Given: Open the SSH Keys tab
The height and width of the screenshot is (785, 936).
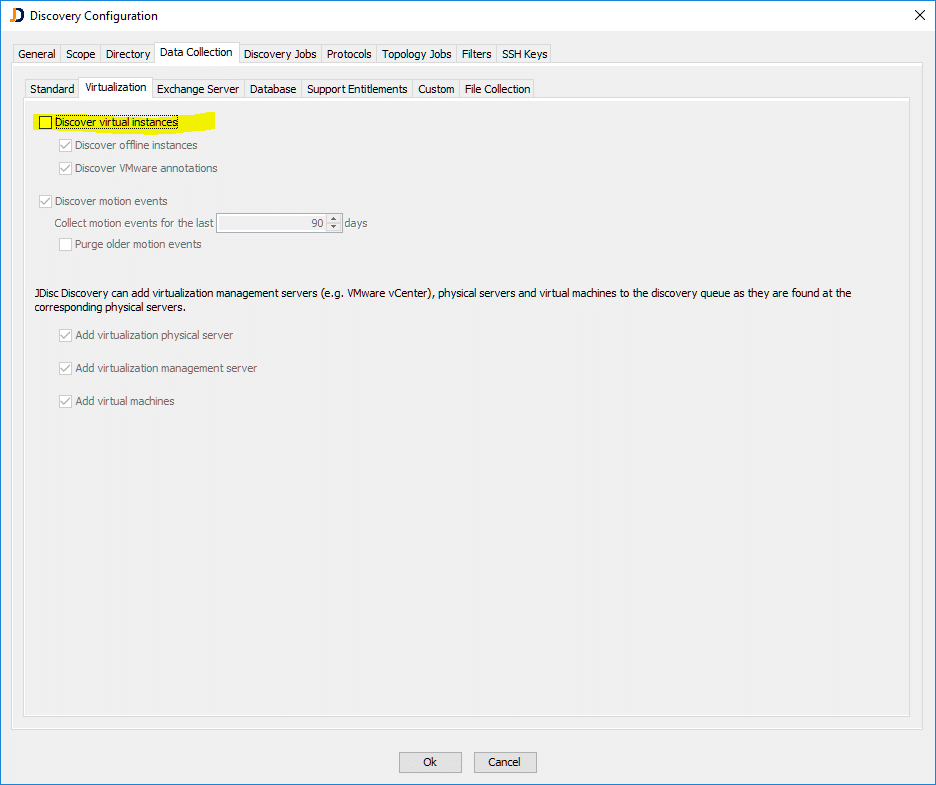Looking at the screenshot, I should [524, 54].
